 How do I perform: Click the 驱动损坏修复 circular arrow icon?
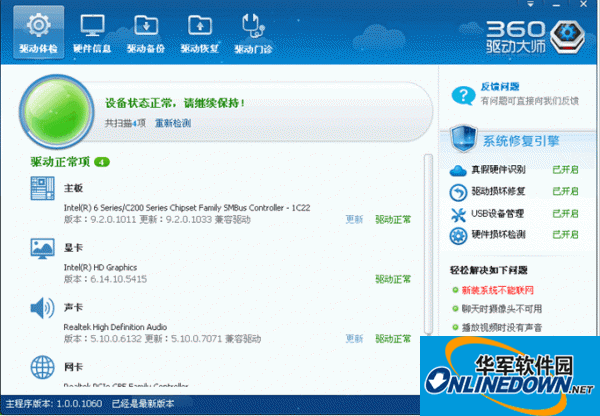[x=458, y=192]
